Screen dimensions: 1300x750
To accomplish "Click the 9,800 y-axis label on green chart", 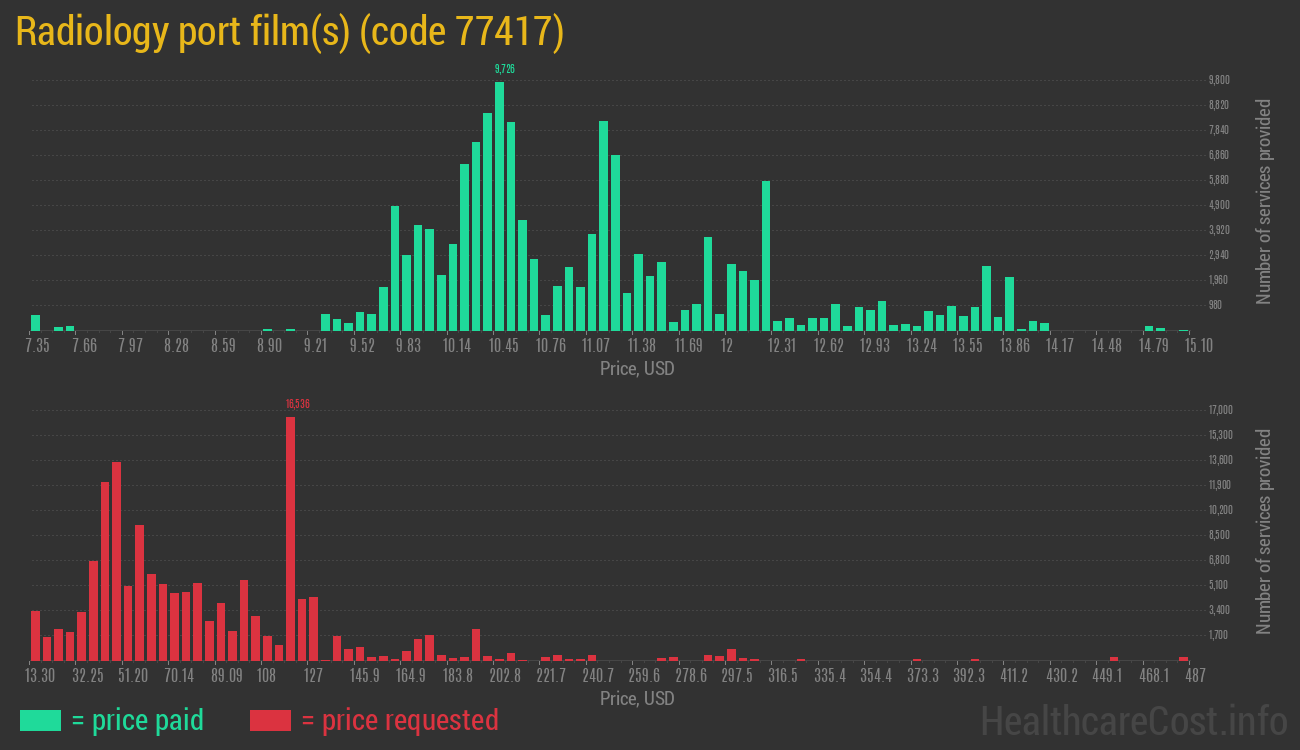I will (x=1218, y=80).
